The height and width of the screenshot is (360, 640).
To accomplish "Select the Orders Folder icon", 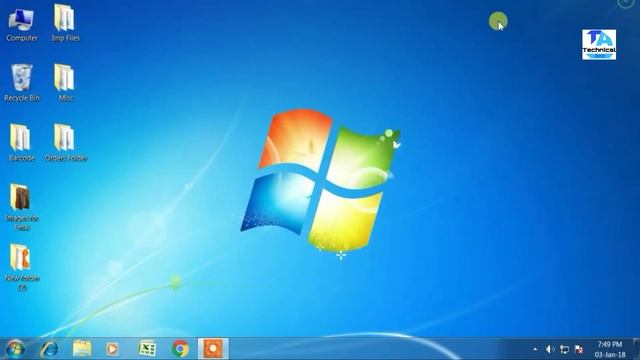I will click(x=65, y=143).
